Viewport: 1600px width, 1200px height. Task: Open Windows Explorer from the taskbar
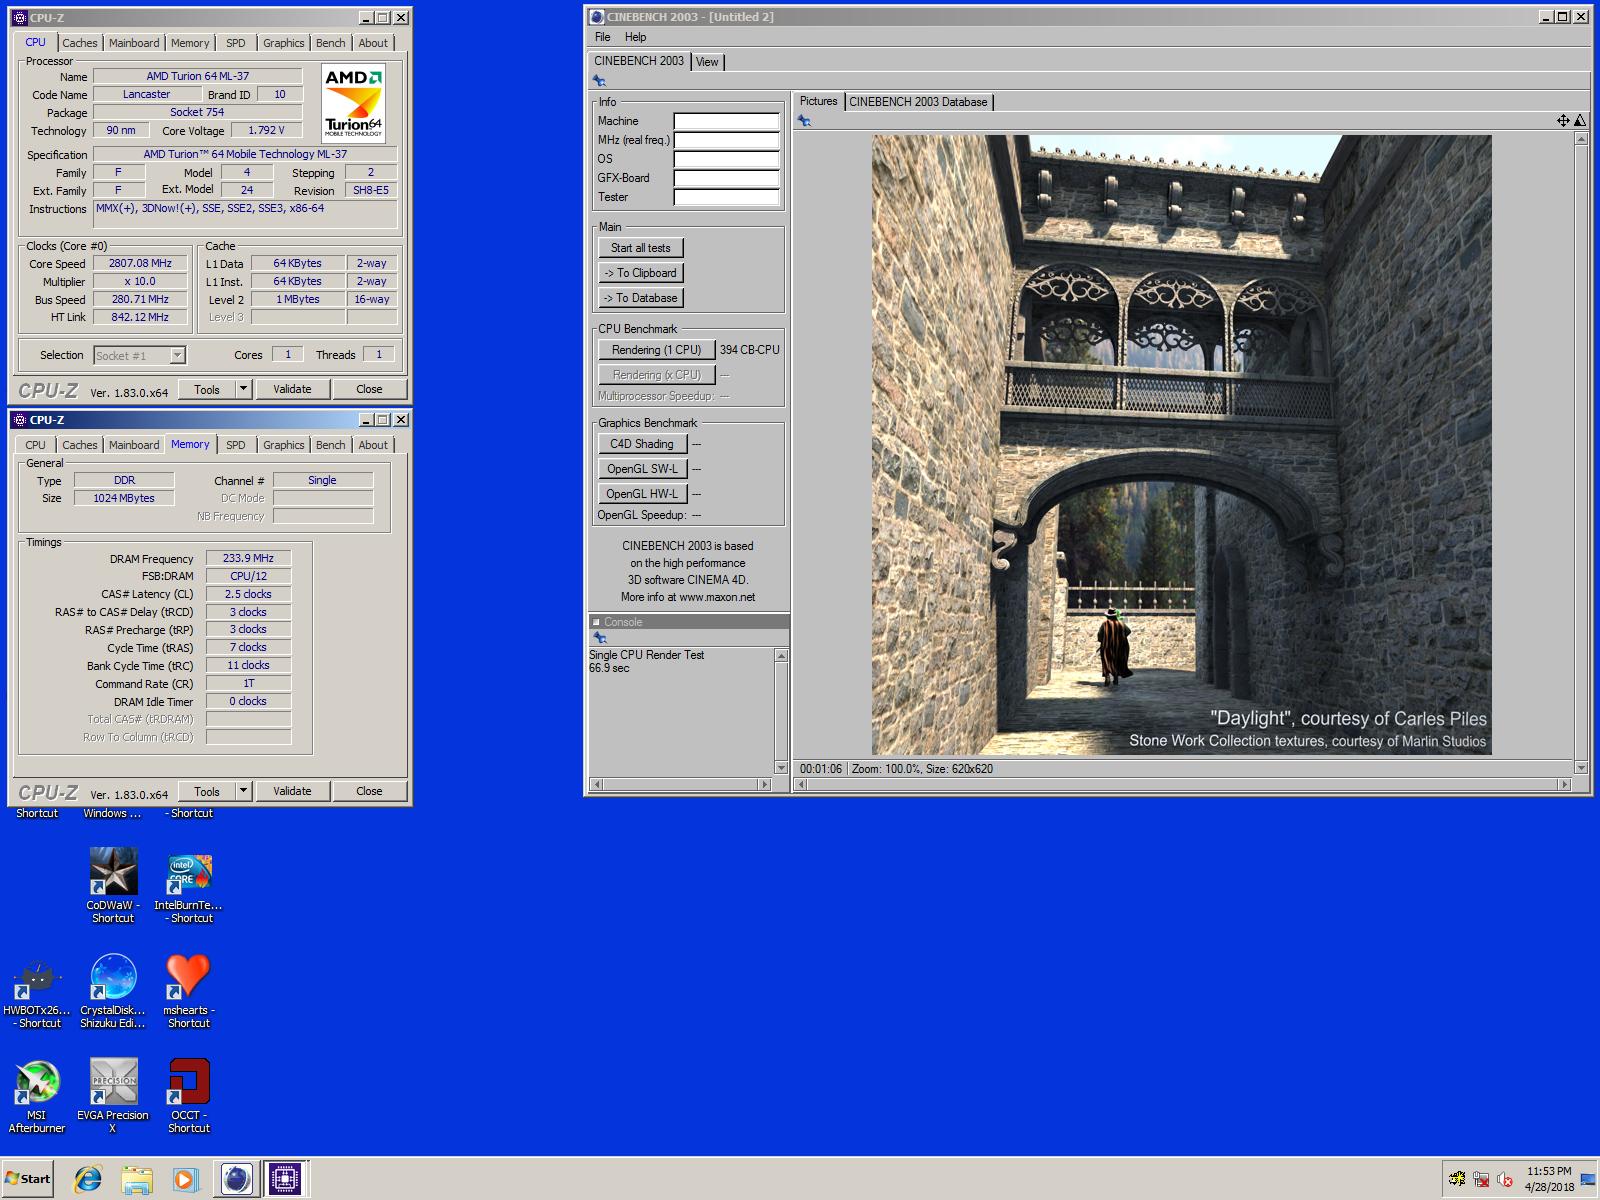[x=137, y=1179]
